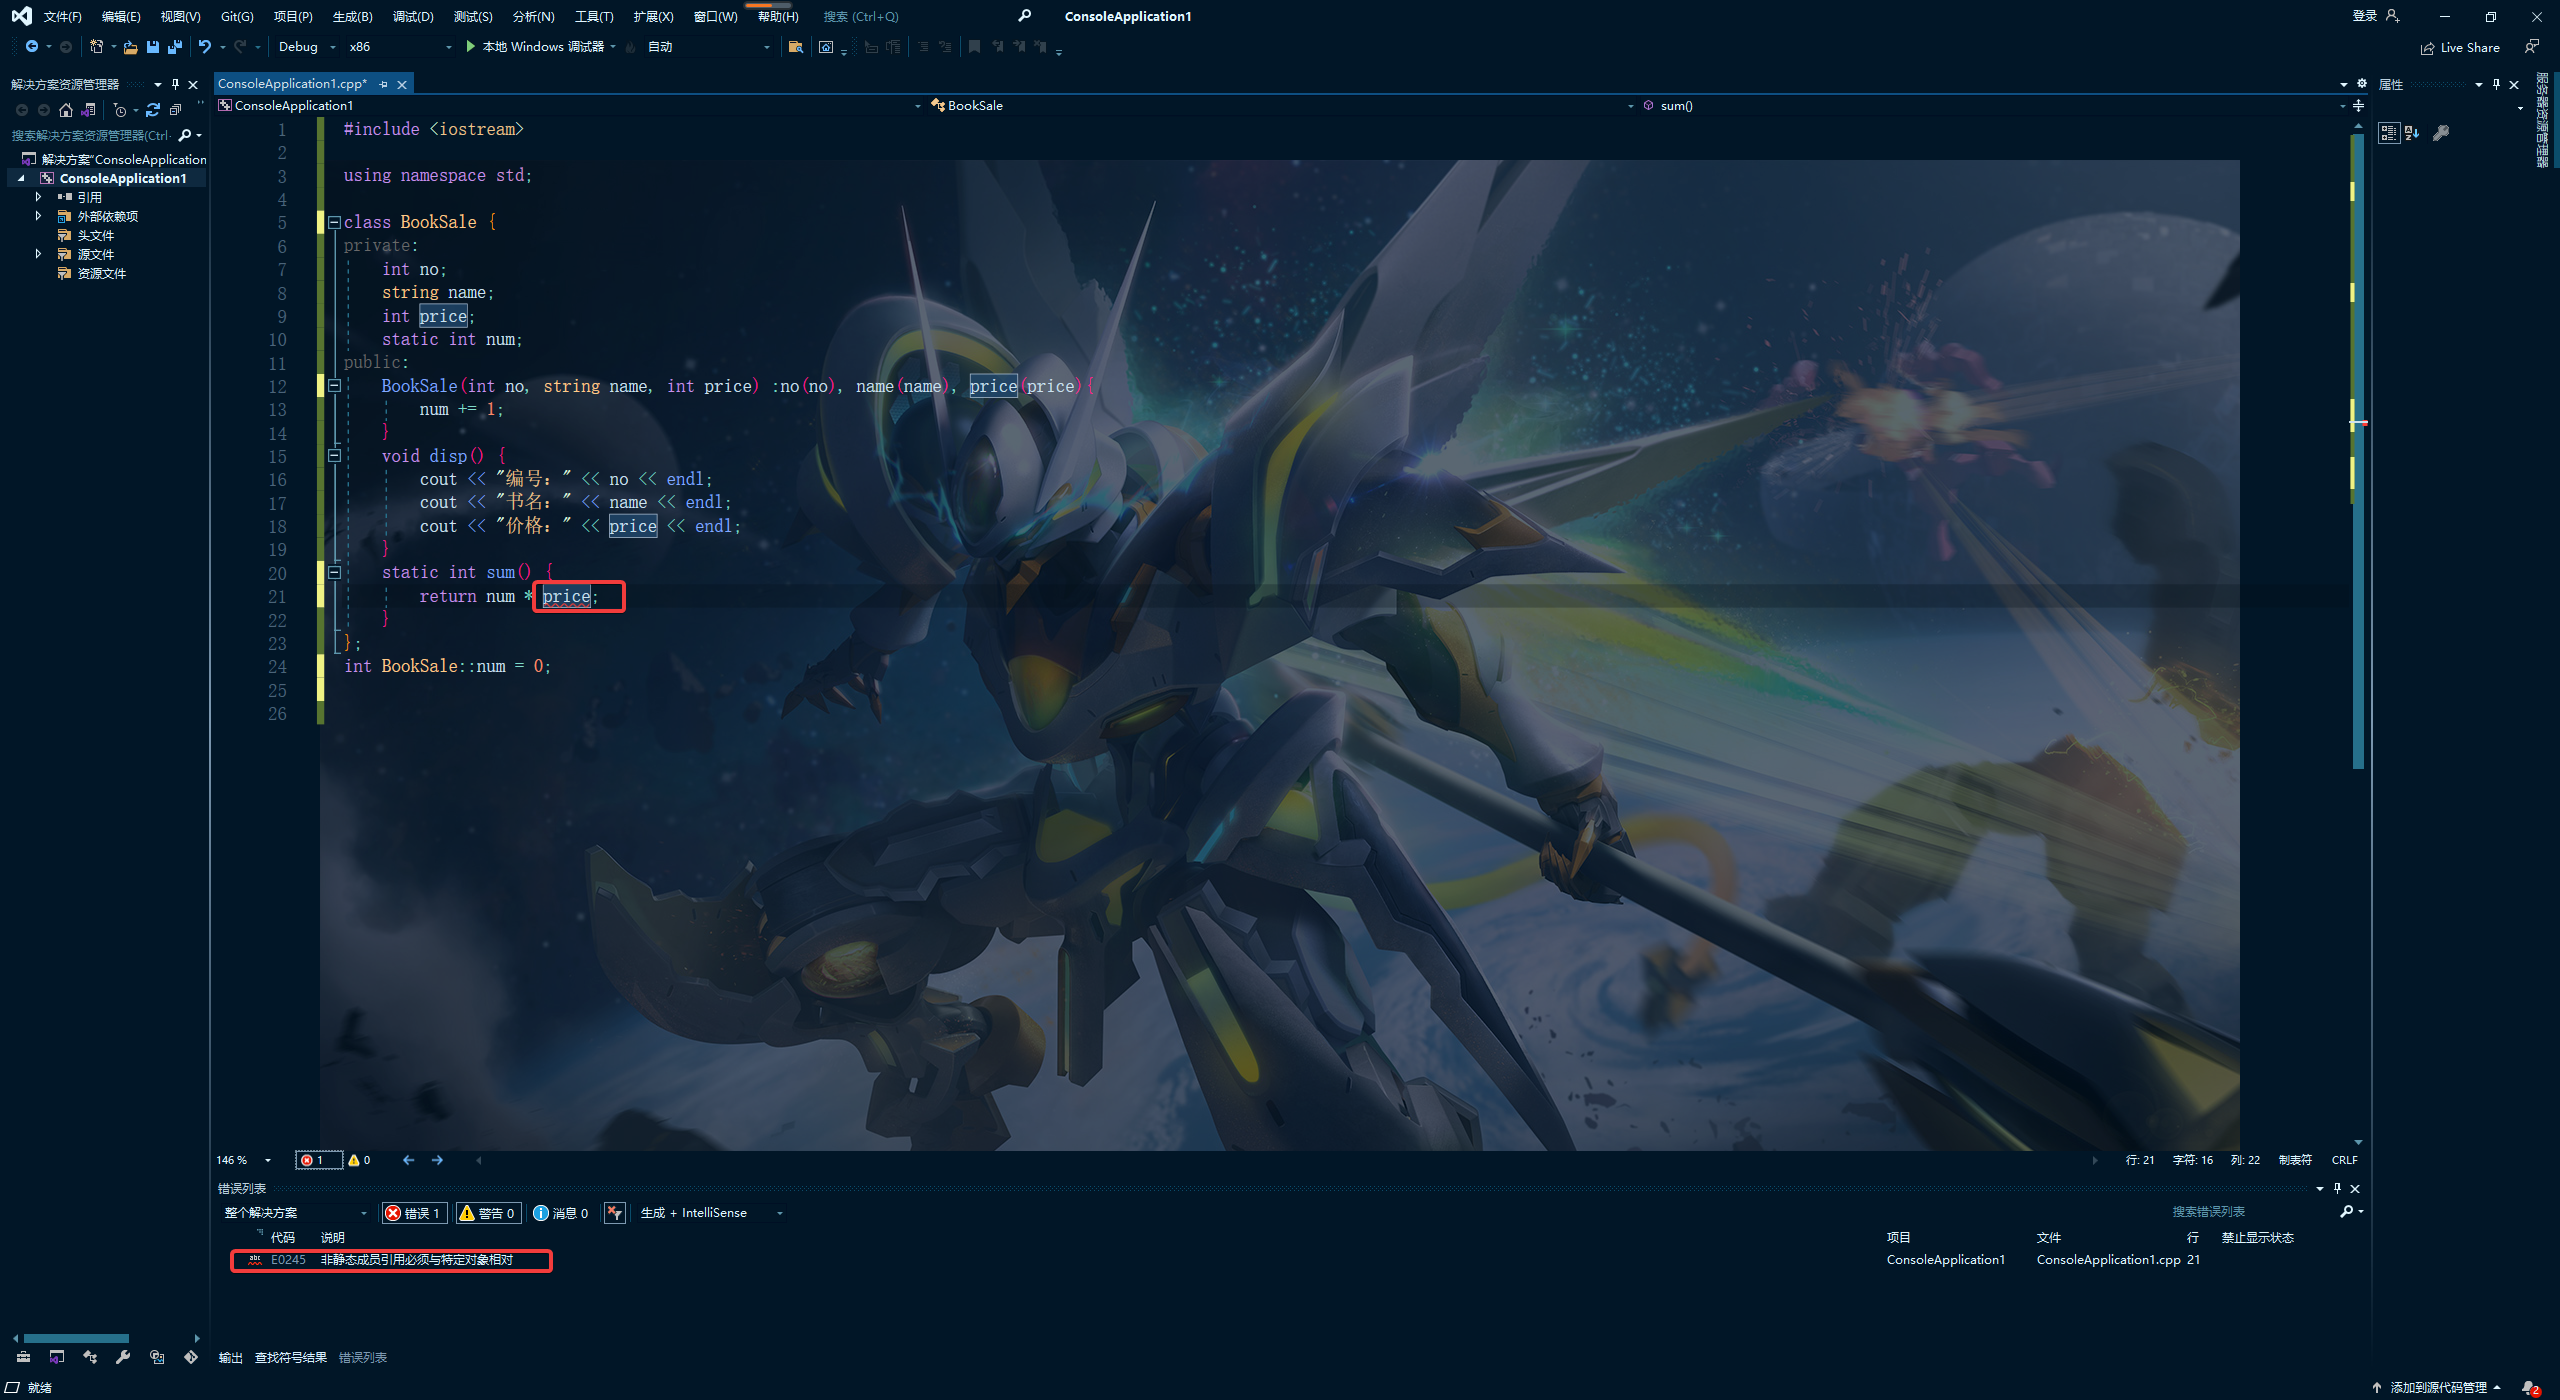The height and width of the screenshot is (1400, 2560).
Task: Click the Undo icon in toolbar
Action: tap(205, 47)
